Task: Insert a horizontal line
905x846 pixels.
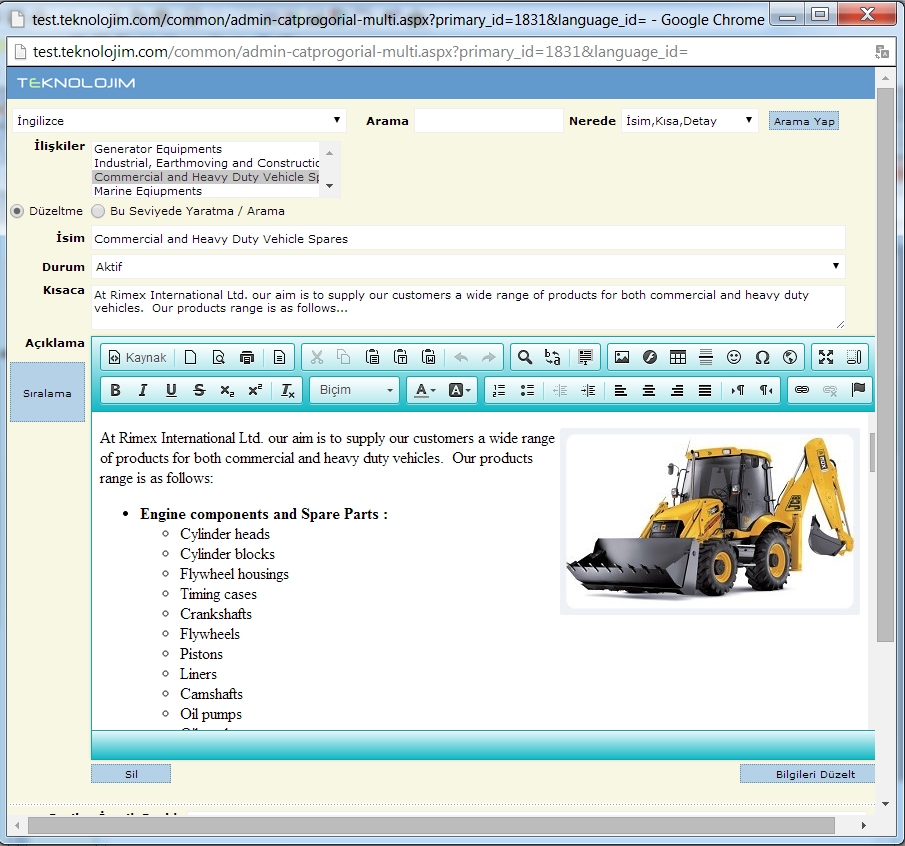Action: [x=706, y=357]
